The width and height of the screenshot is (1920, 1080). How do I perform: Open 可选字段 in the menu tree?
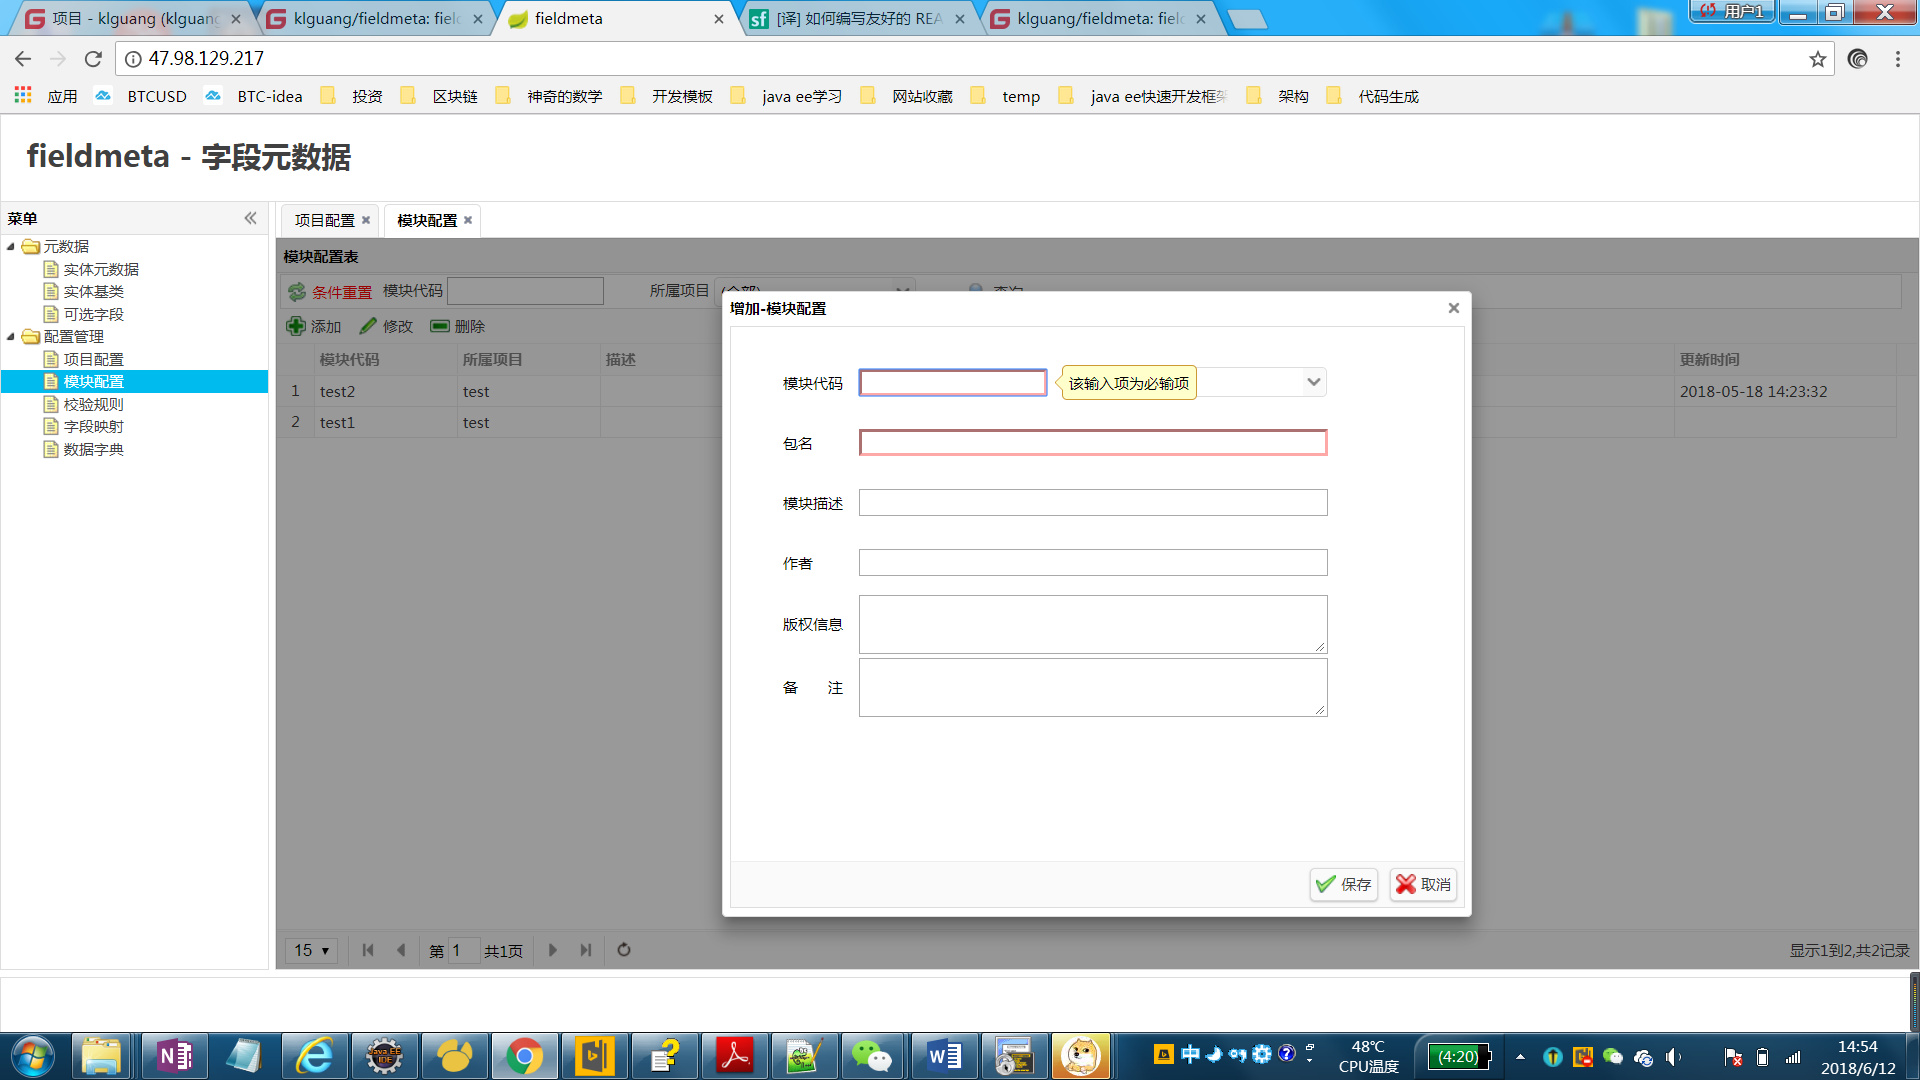coord(93,314)
